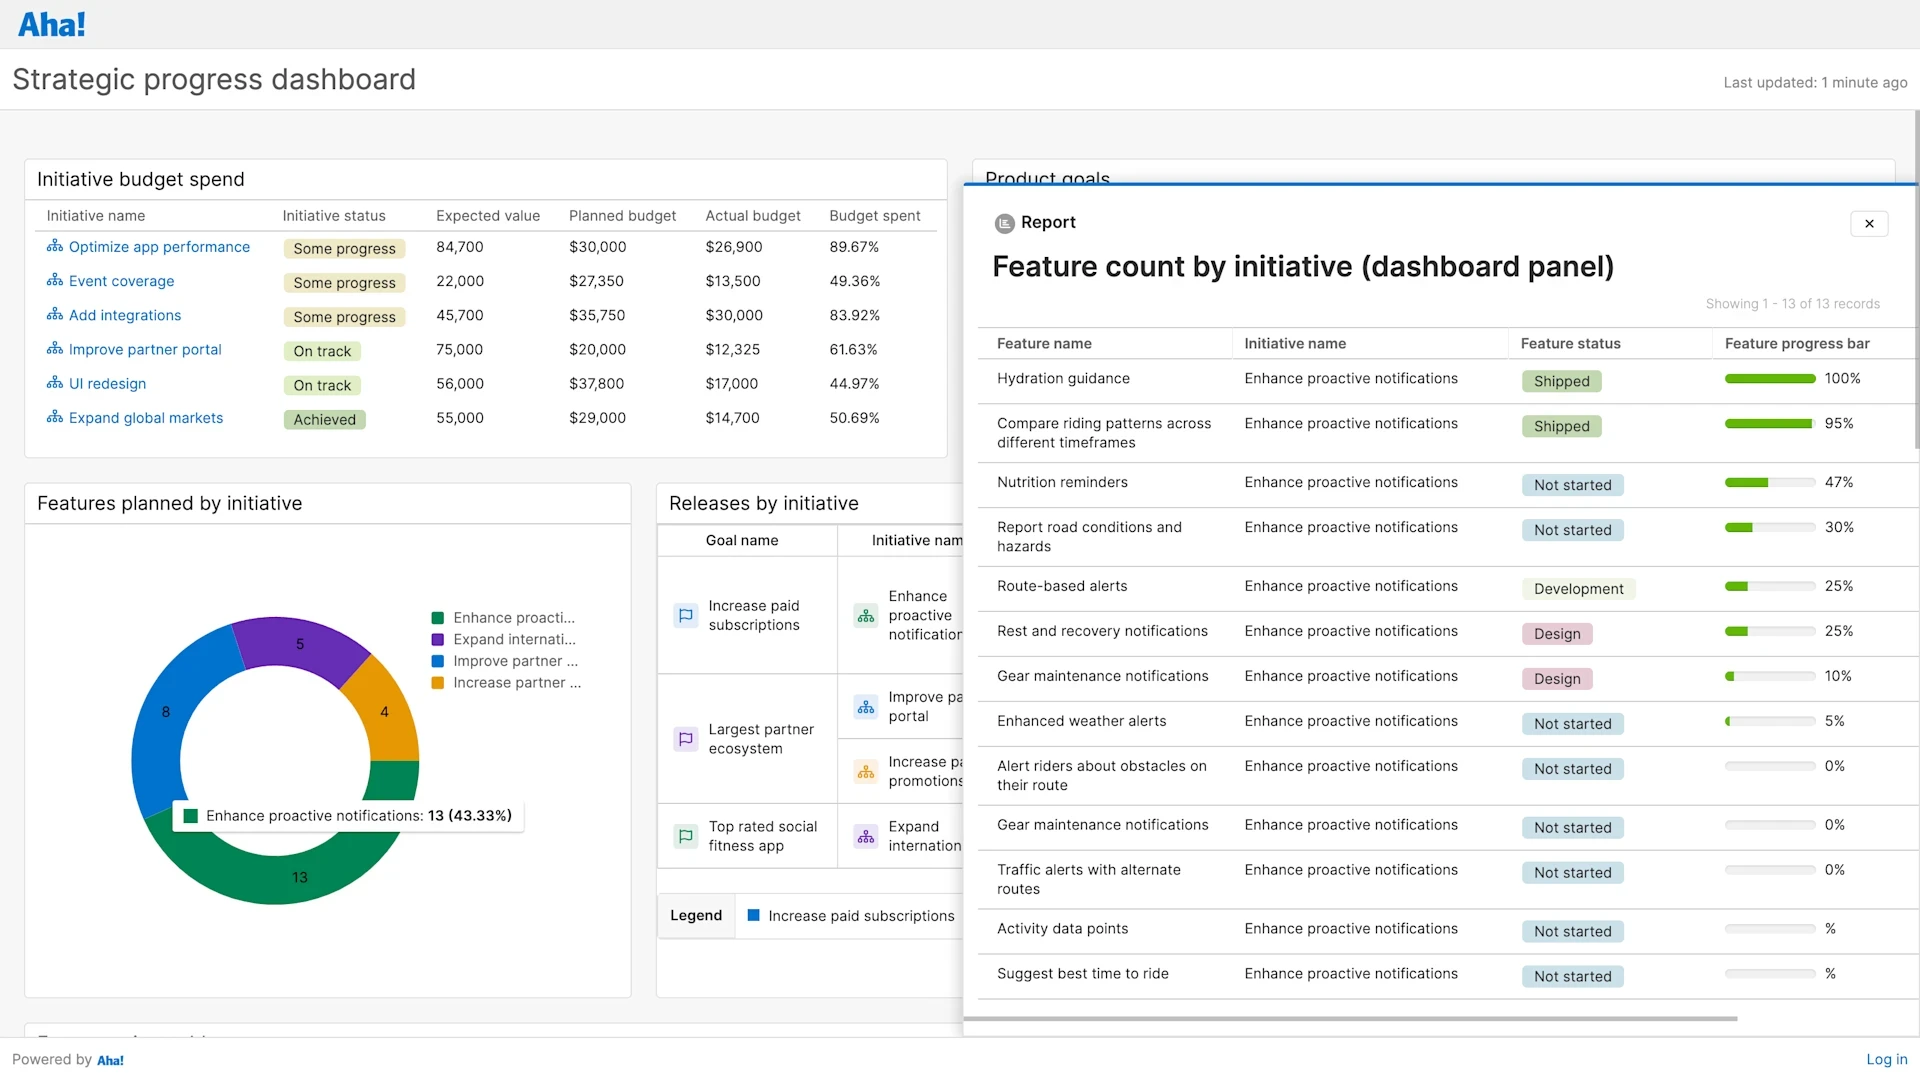Image resolution: width=1920 pixels, height=1080 pixels.
Task: Click the initiative icon next to Expand global markets
Action: click(x=55, y=418)
